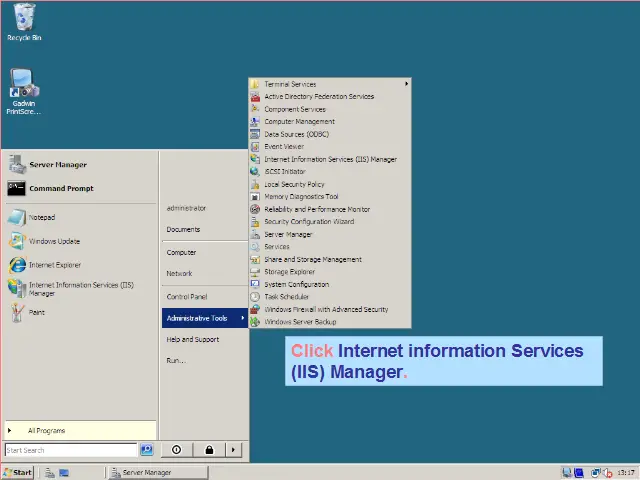Click the Windows Server Backup icon
Screen dimensions: 640x480
[255, 322]
